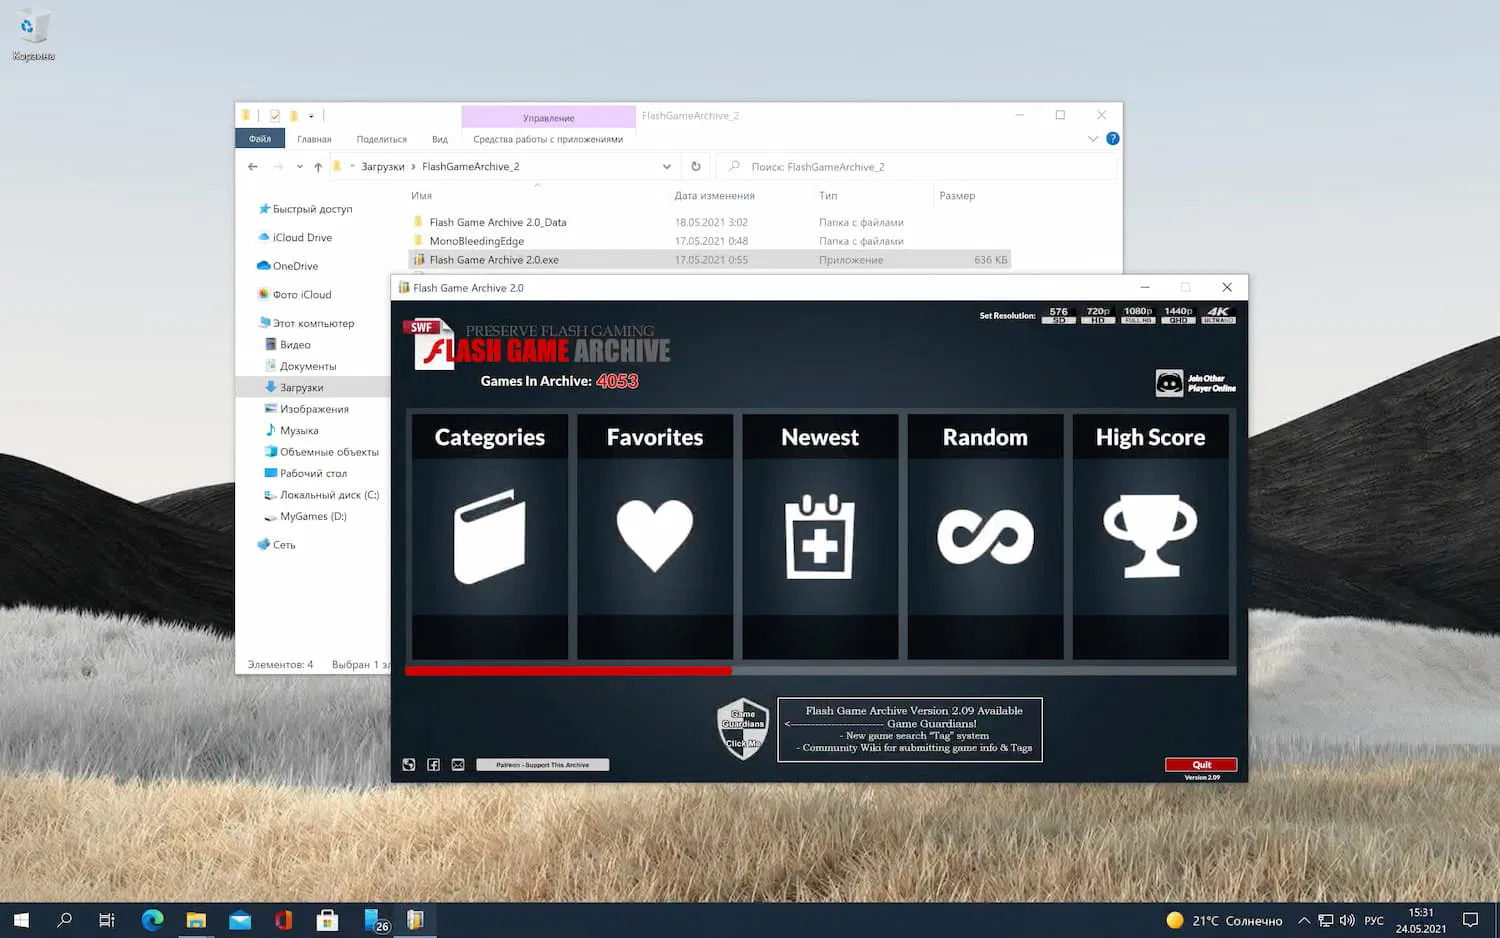
Task: Go up one folder level in Explorer
Action: pyautogui.click(x=318, y=167)
